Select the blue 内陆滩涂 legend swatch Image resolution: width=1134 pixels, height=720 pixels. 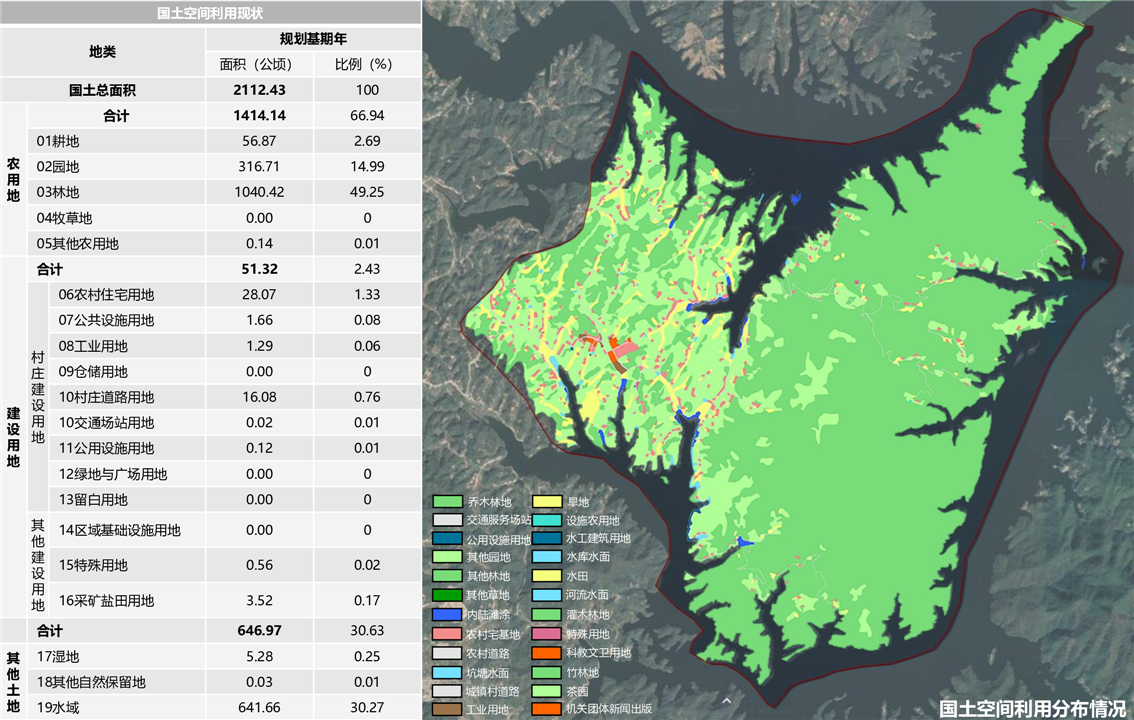(x=447, y=614)
